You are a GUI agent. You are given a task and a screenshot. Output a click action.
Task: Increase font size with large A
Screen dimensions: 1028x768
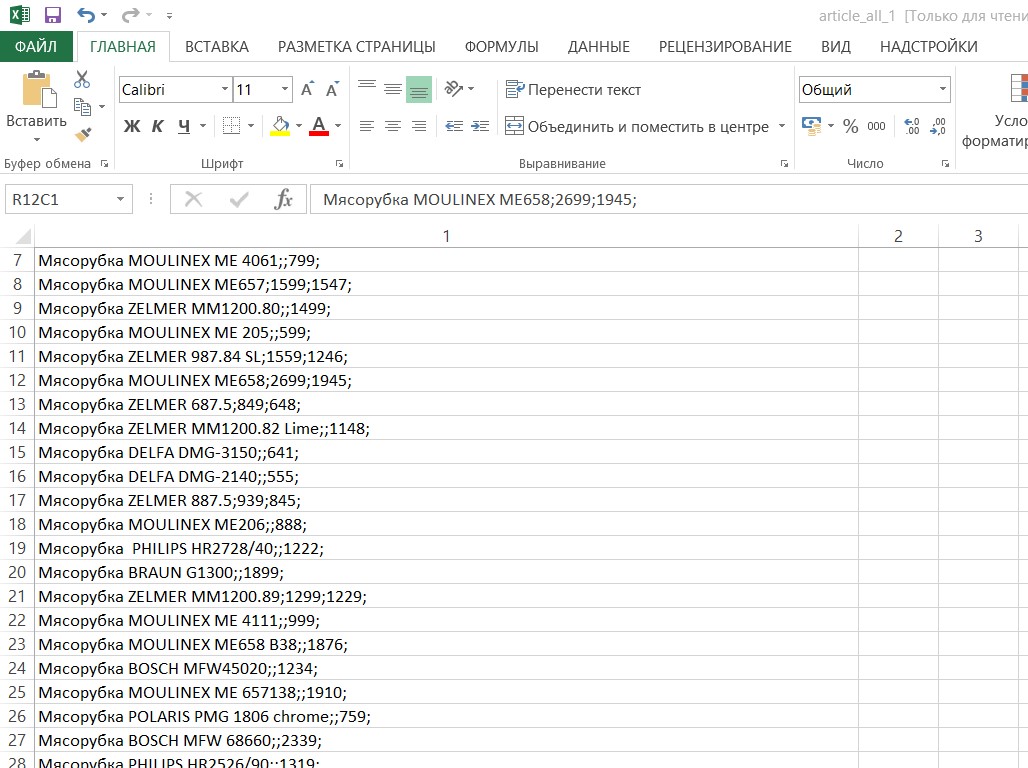tap(307, 89)
